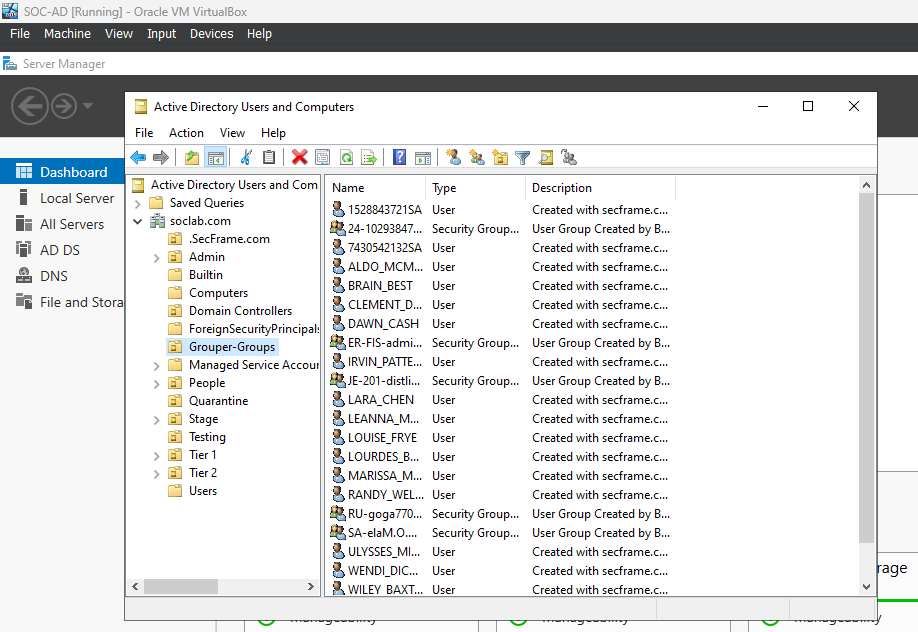Image resolution: width=918 pixels, height=632 pixels.
Task: Open the Action menu
Action: point(186,133)
